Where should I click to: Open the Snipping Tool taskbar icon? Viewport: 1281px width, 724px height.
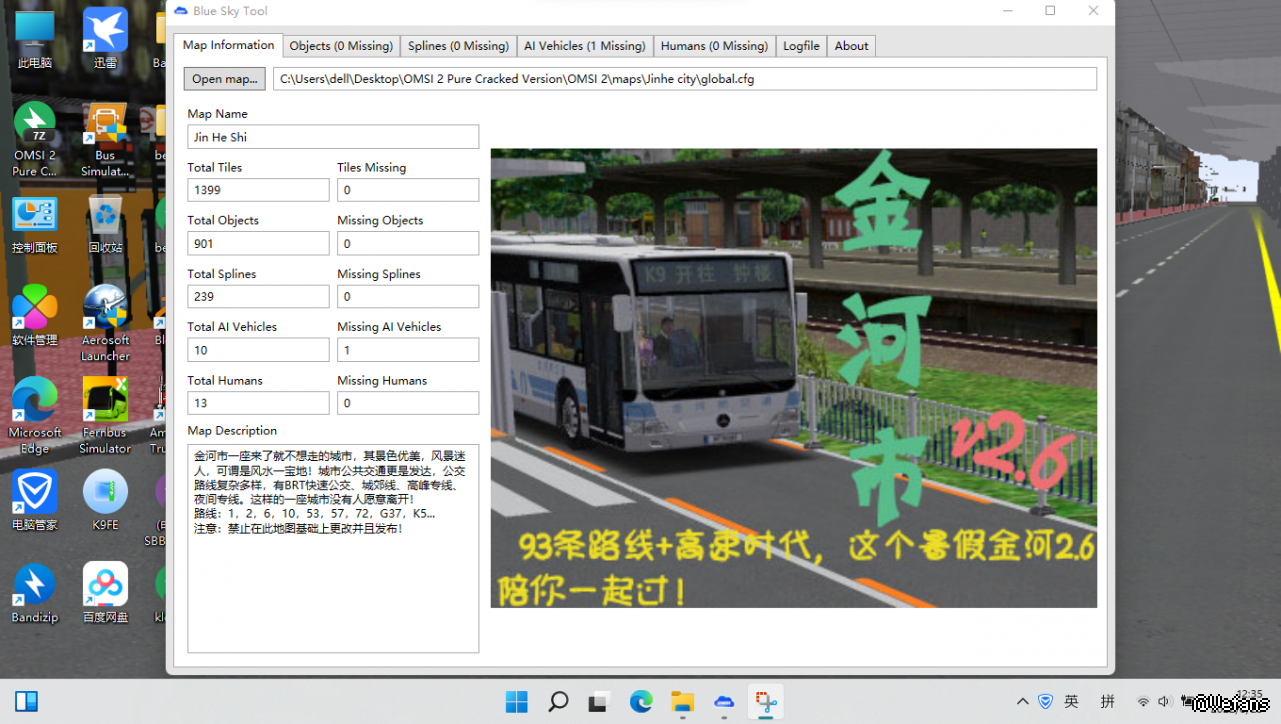click(x=766, y=702)
